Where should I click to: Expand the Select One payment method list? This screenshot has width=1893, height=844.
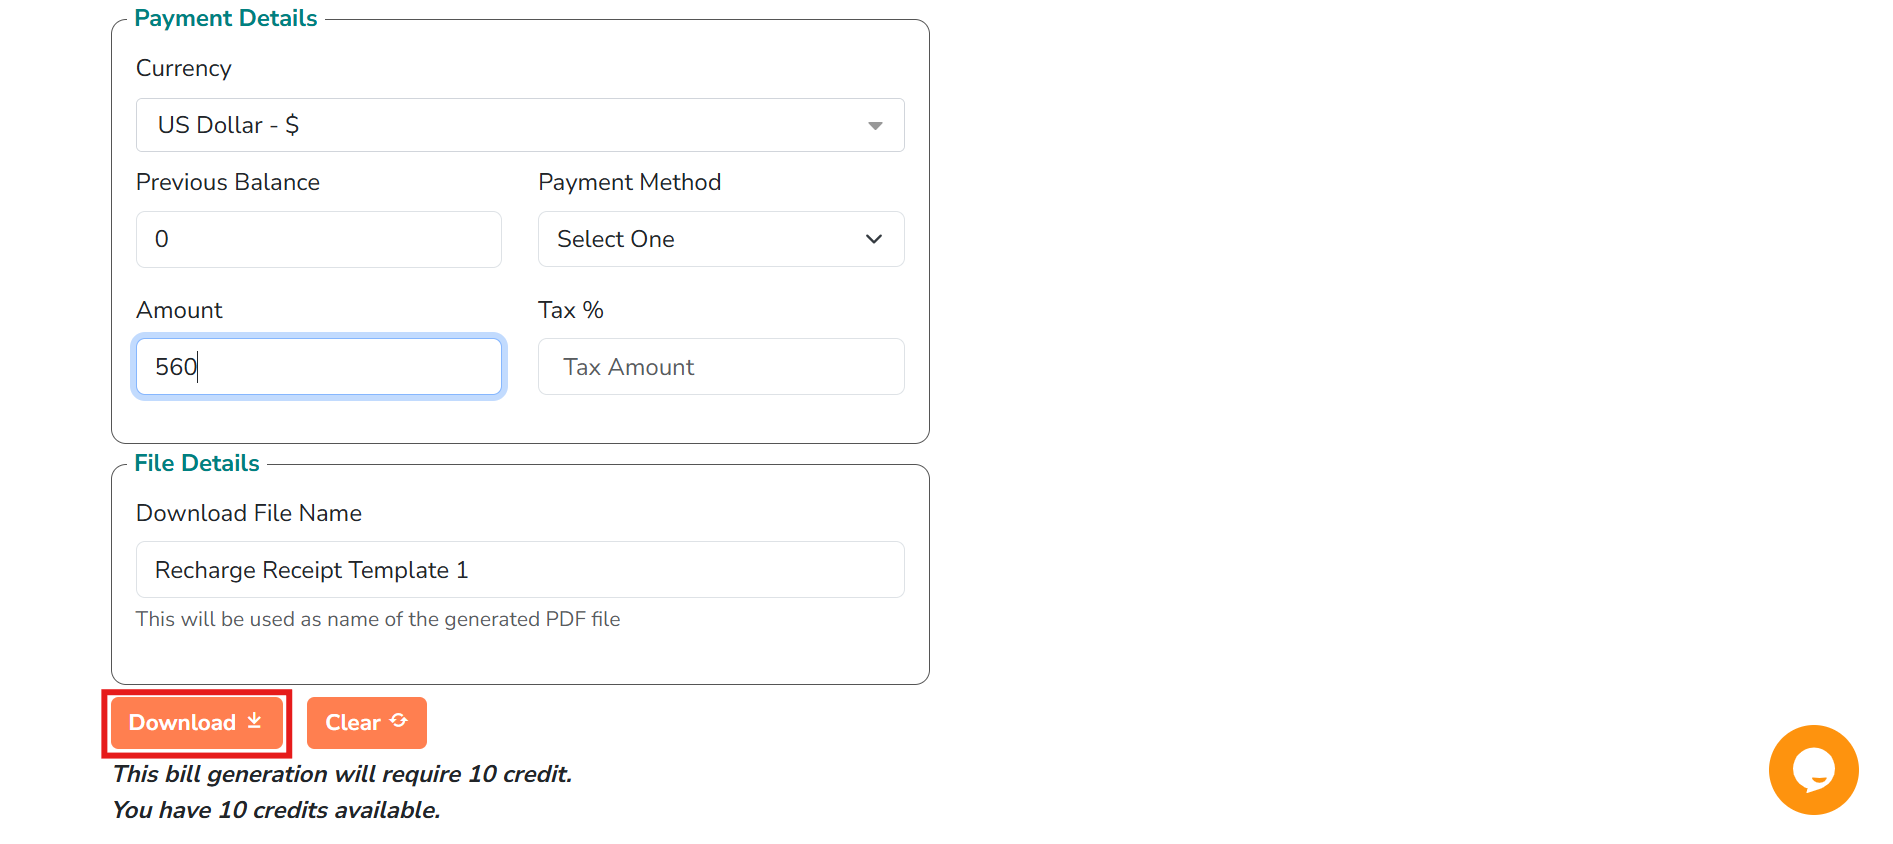tap(720, 239)
